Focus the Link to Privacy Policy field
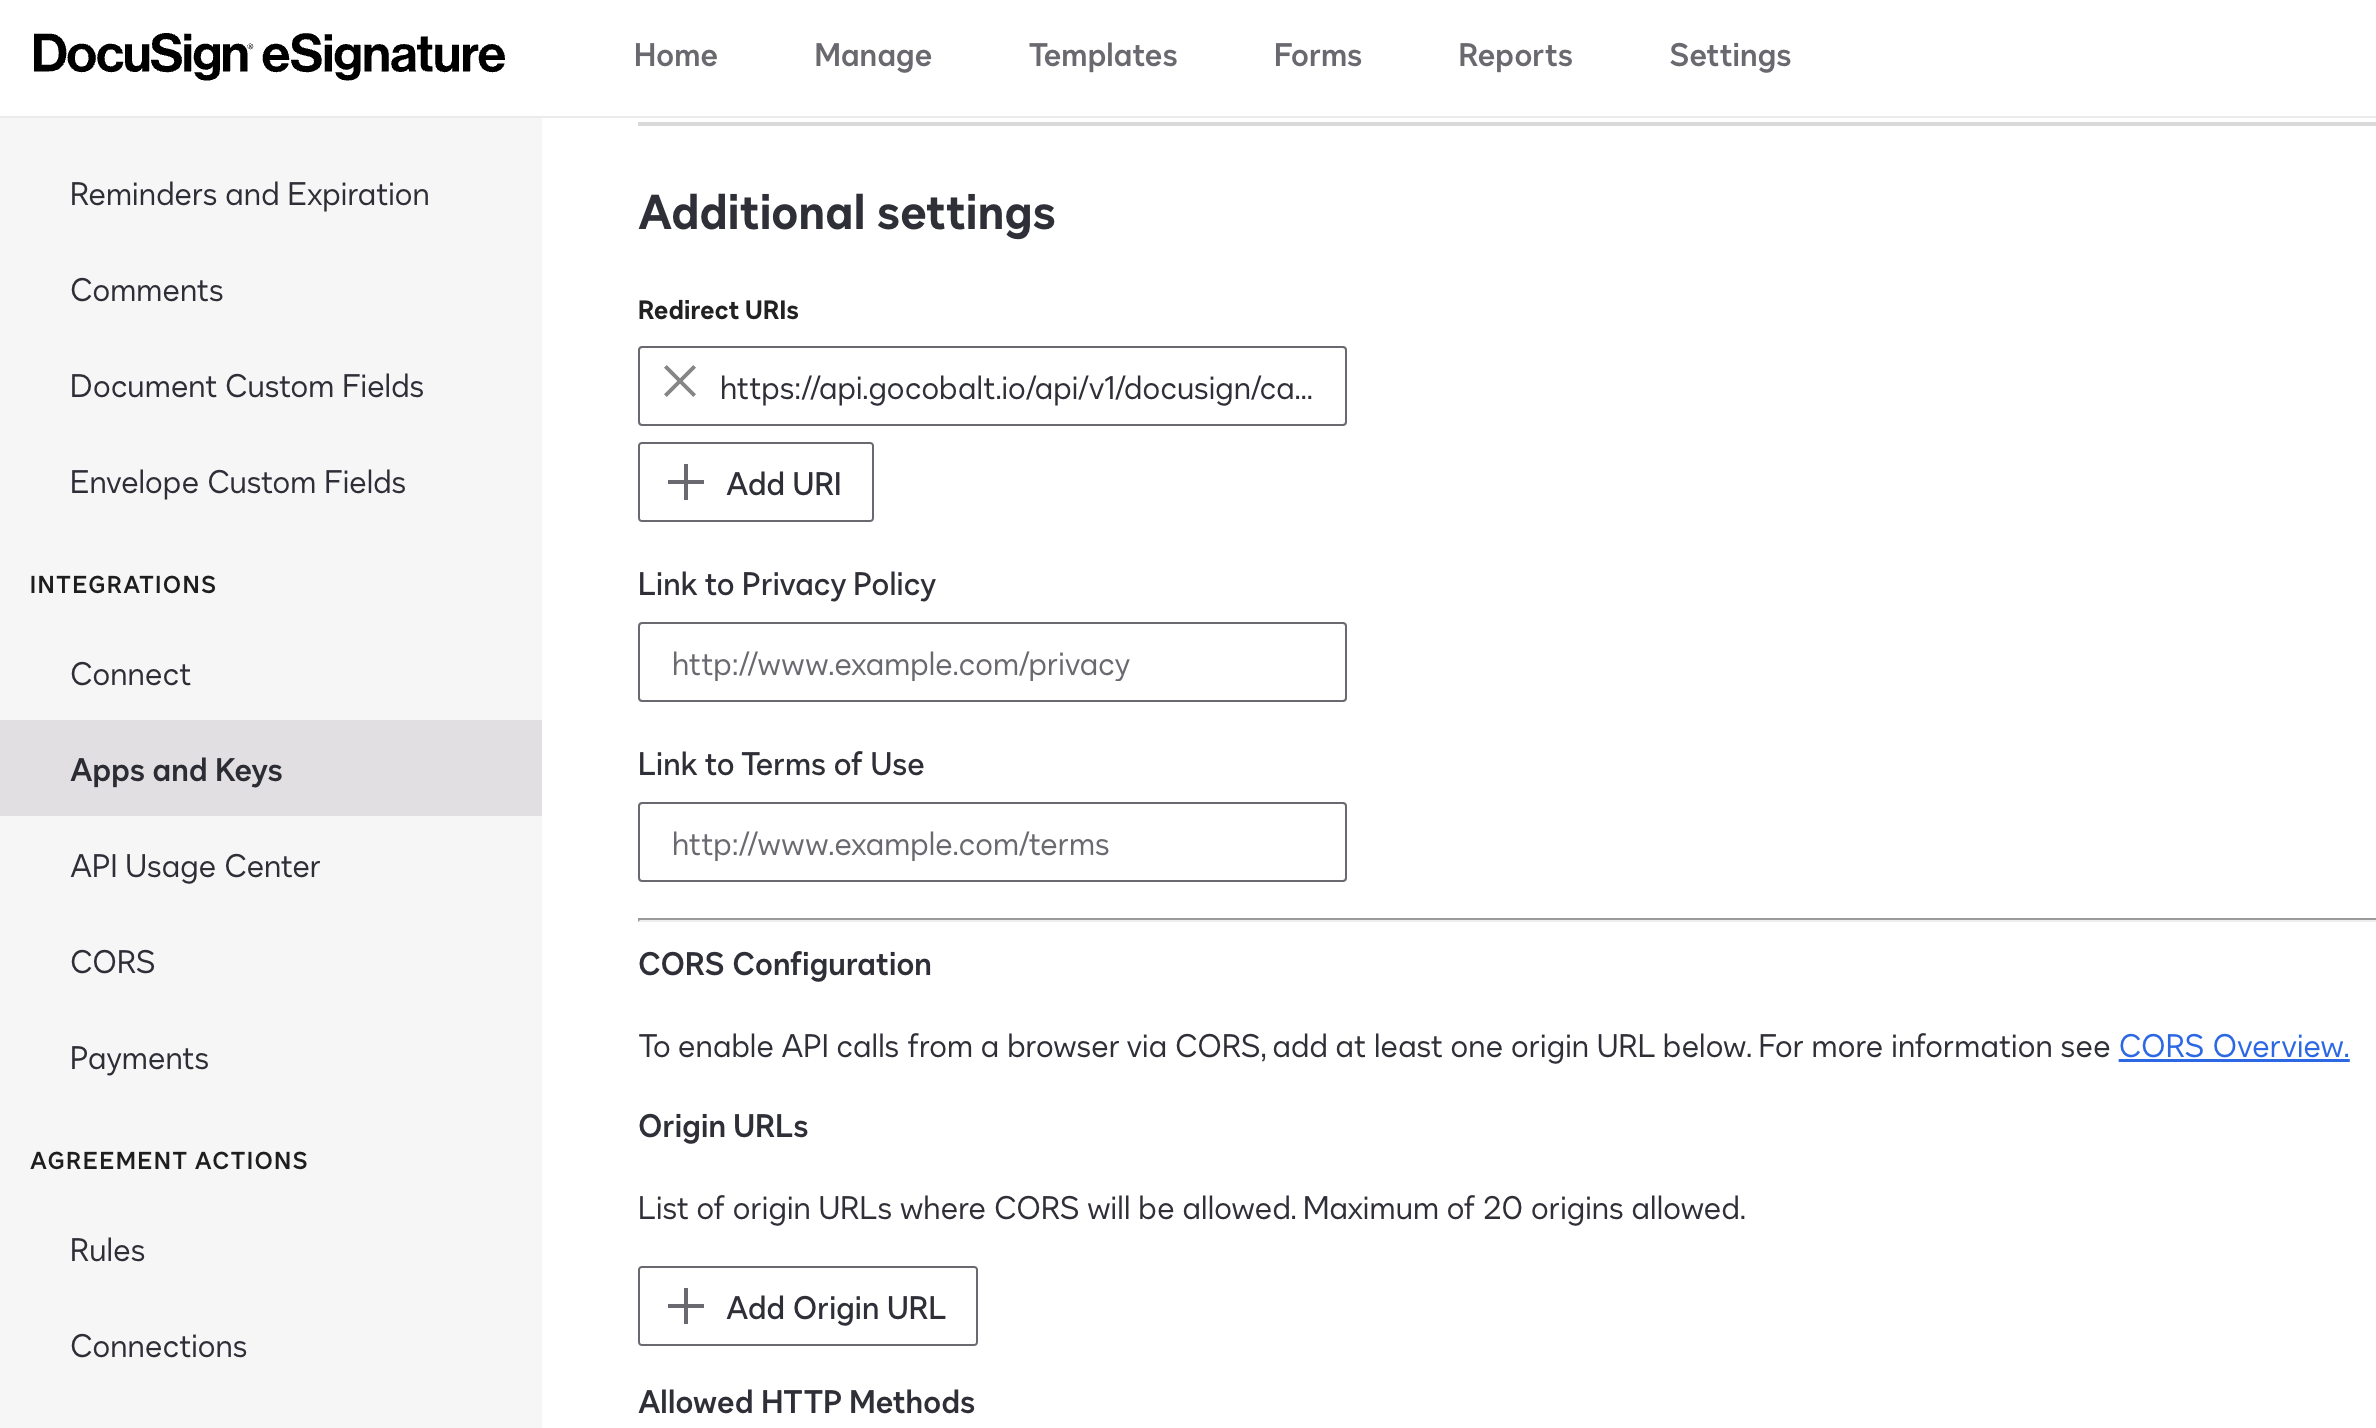The height and width of the screenshot is (1428, 2376). click(x=991, y=661)
